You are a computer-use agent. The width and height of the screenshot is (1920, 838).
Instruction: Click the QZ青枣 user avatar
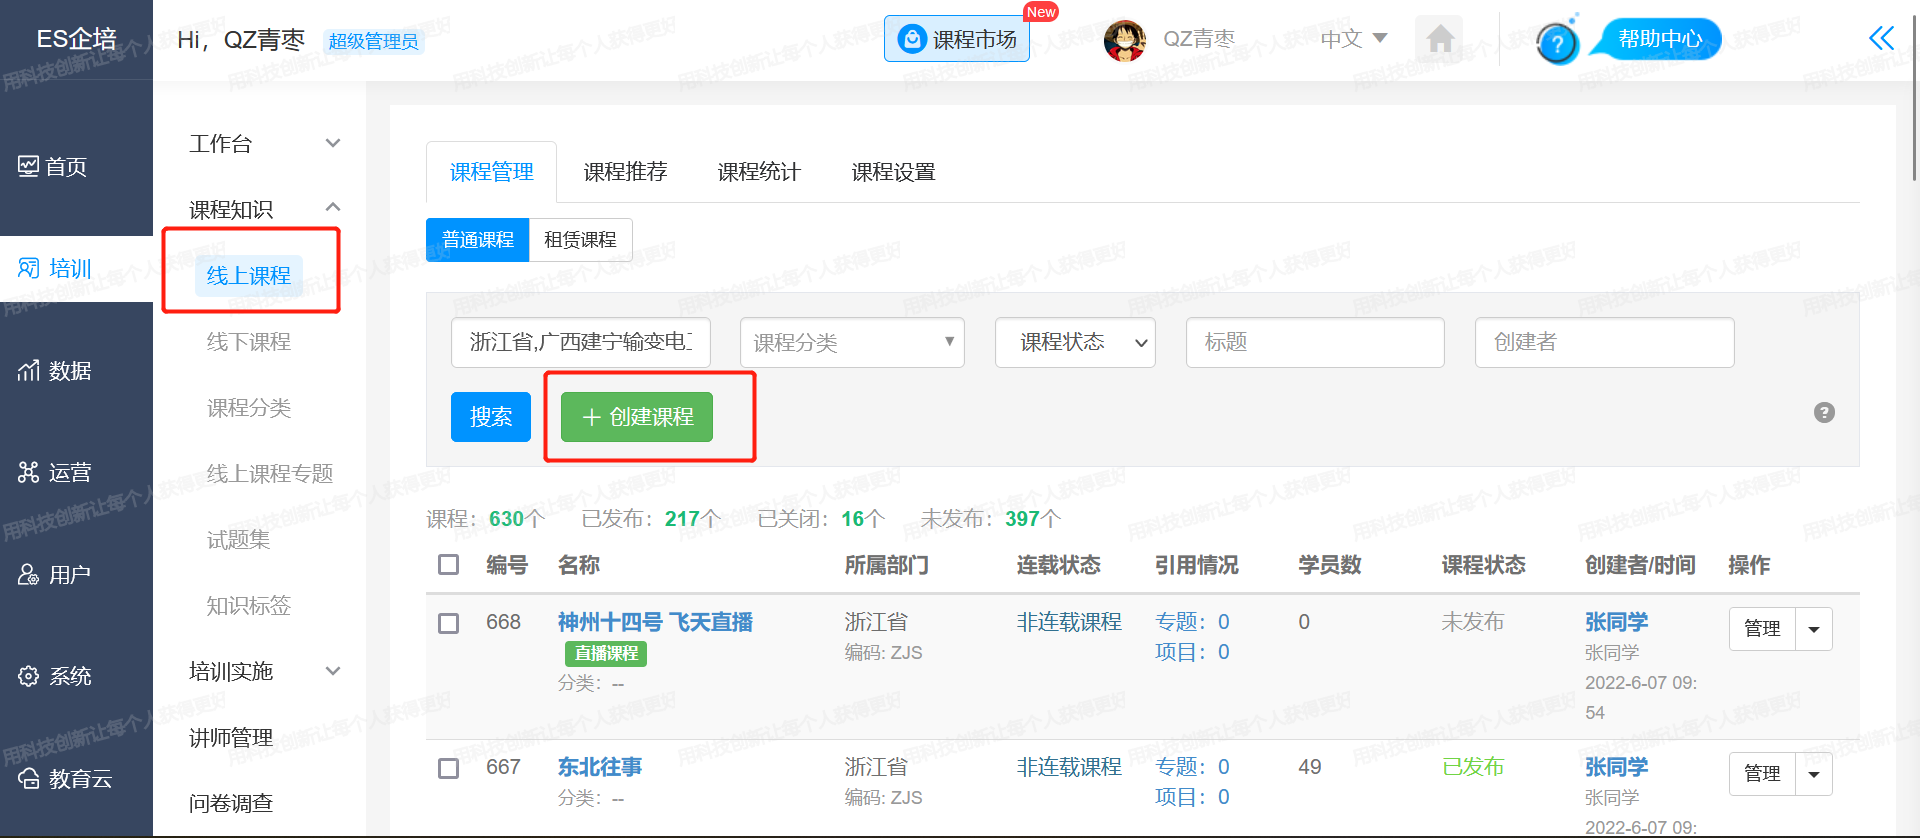click(1125, 40)
